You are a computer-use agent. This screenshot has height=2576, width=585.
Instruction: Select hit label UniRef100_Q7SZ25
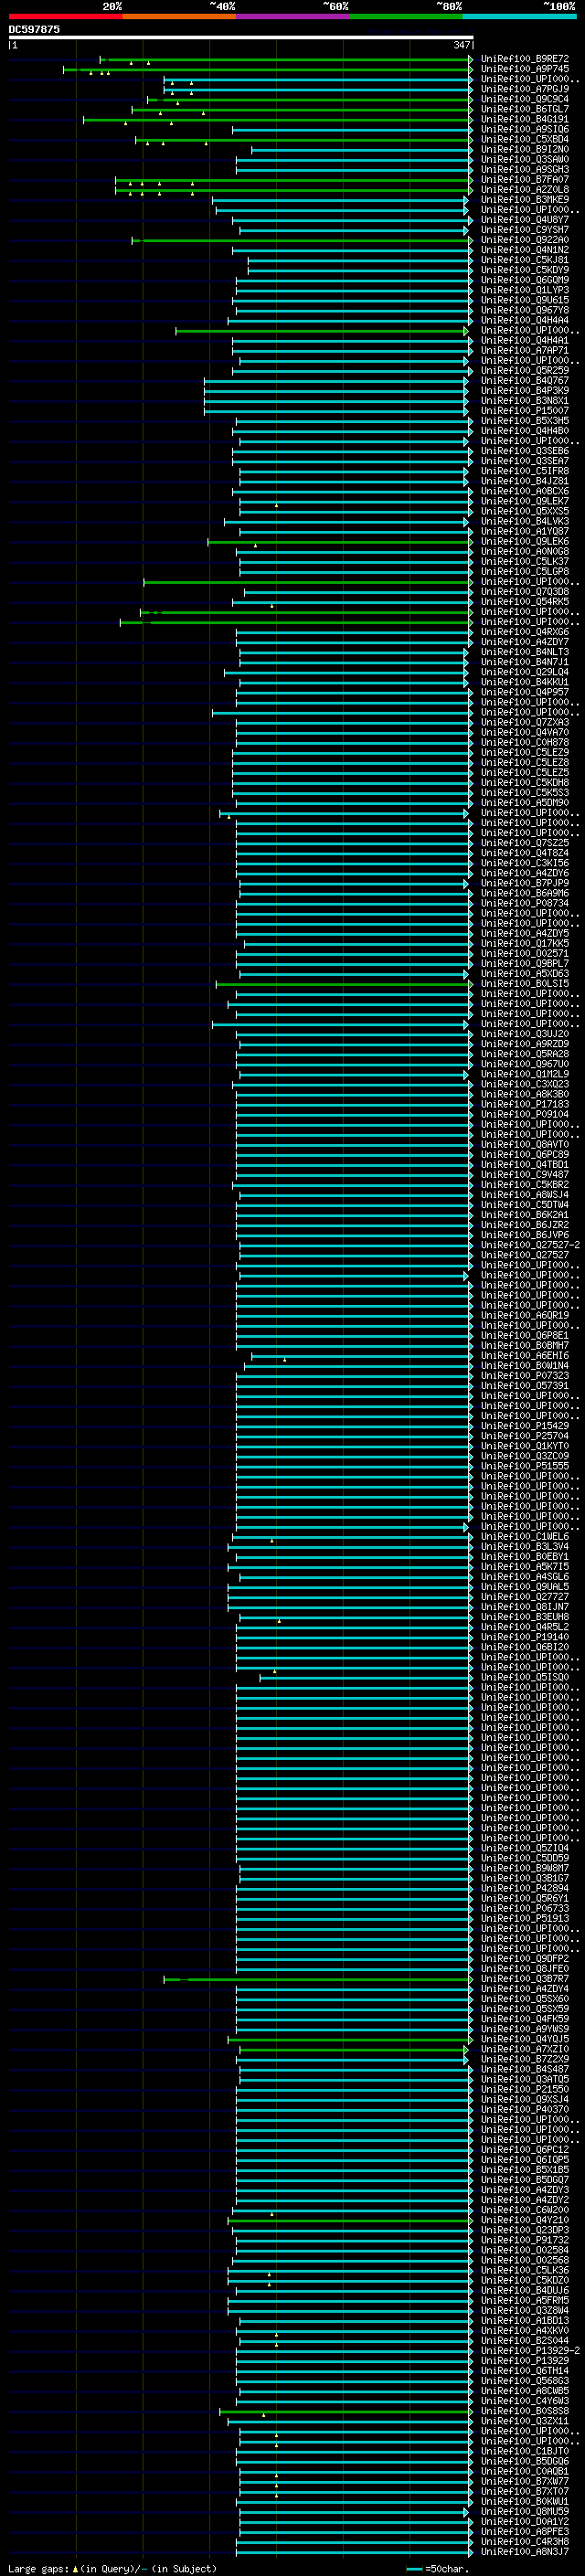[525, 843]
